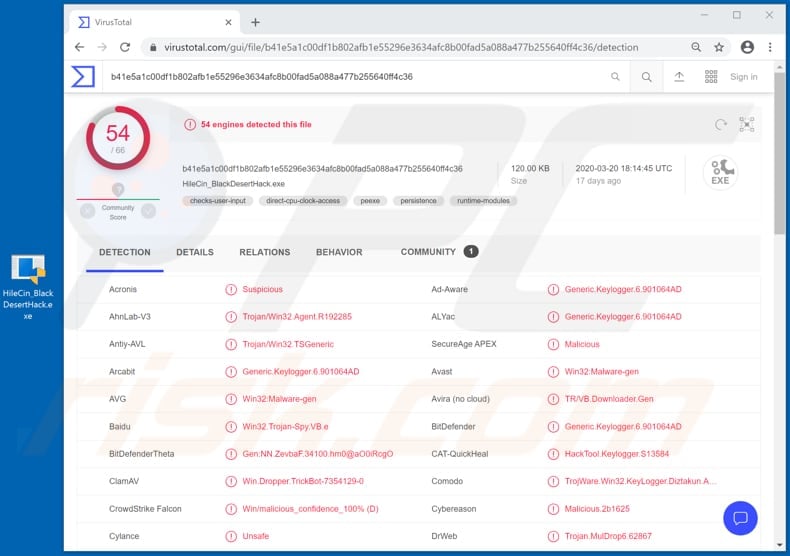This screenshot has height=556, width=790.
Task: Click the browser URL address bar
Action: [401, 47]
